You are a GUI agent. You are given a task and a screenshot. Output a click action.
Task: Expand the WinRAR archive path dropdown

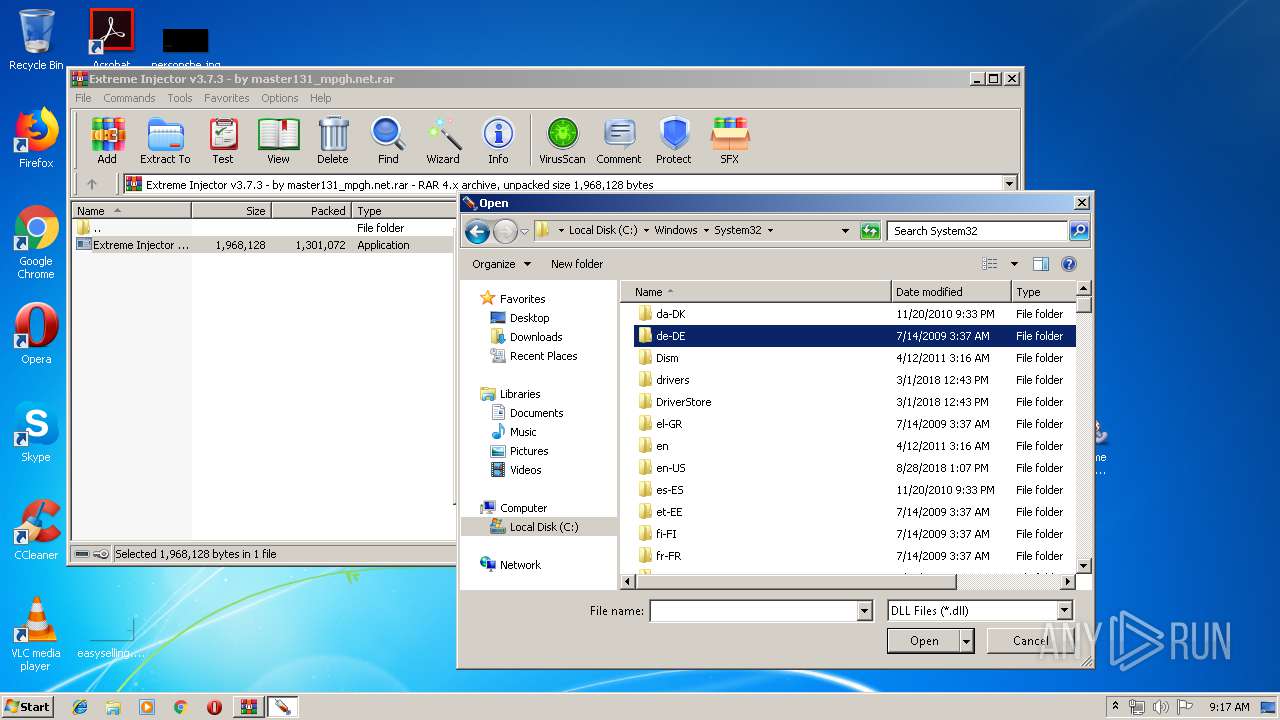point(1009,184)
